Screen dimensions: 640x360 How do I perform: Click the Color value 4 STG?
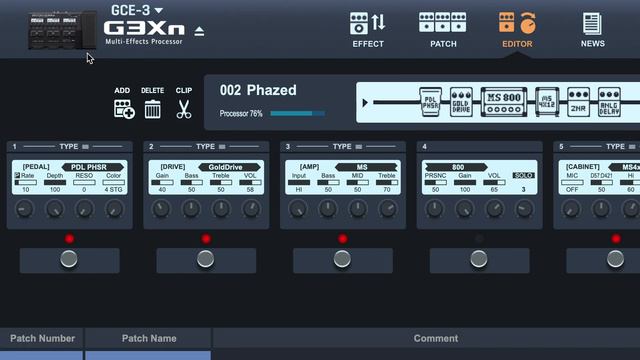click(x=113, y=189)
